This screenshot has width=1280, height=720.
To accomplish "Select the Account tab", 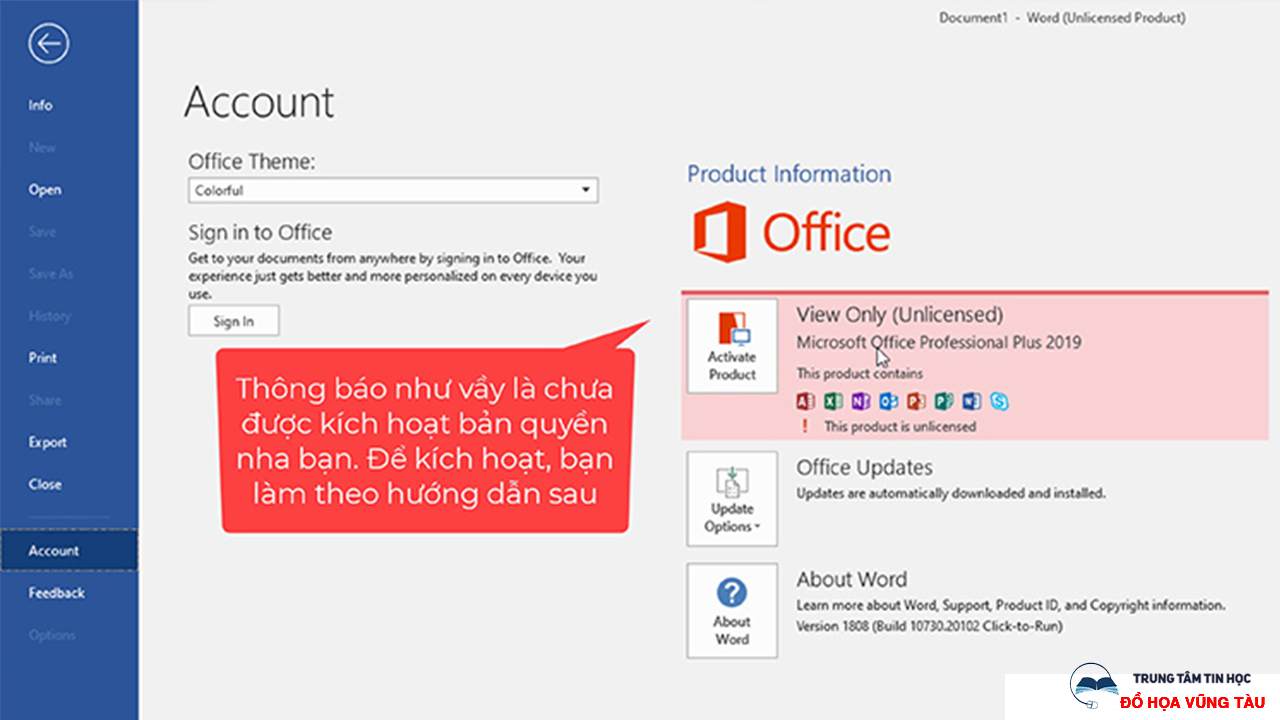I will 69,550.
